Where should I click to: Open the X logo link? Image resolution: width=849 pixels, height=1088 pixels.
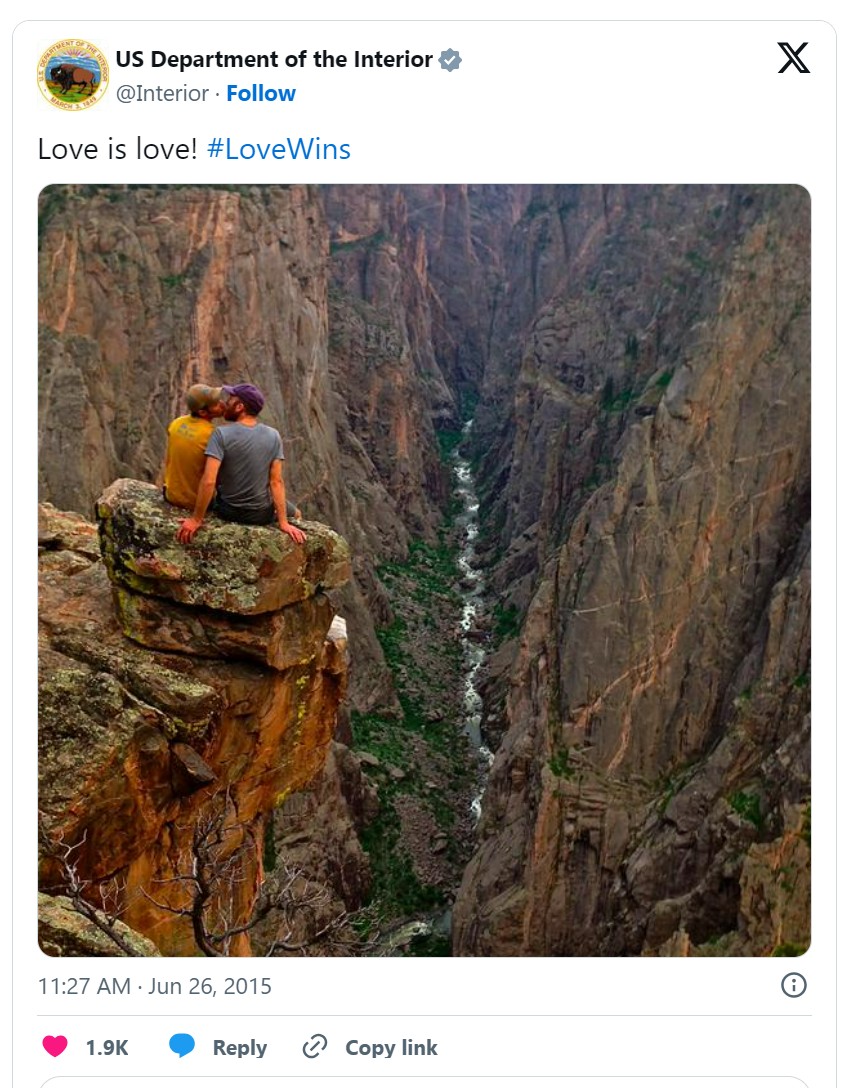click(x=793, y=59)
